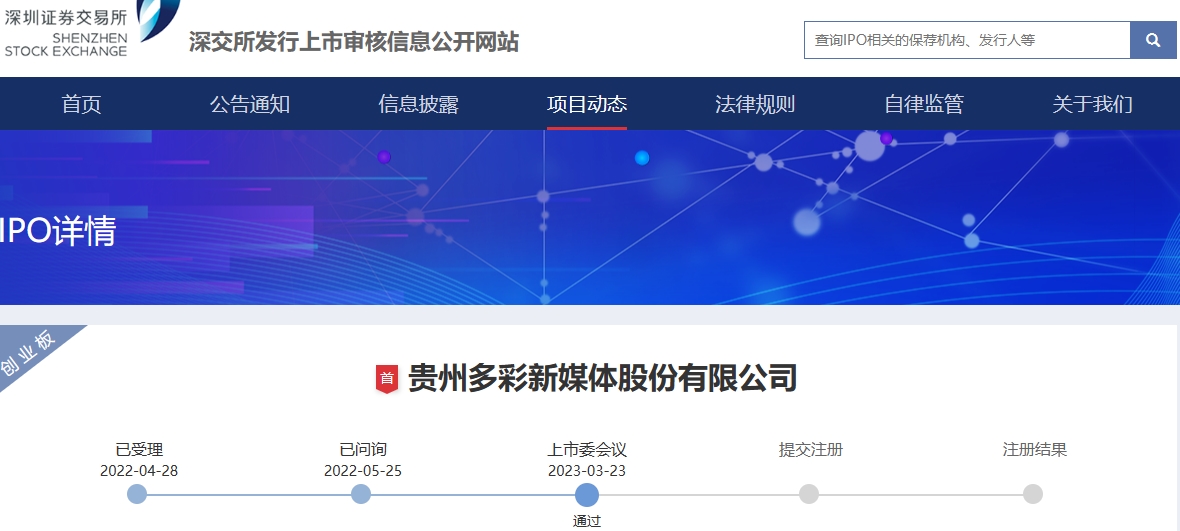The width and height of the screenshot is (1180, 531).
Task: Click the magnifier search button
Action: click(x=1153, y=40)
